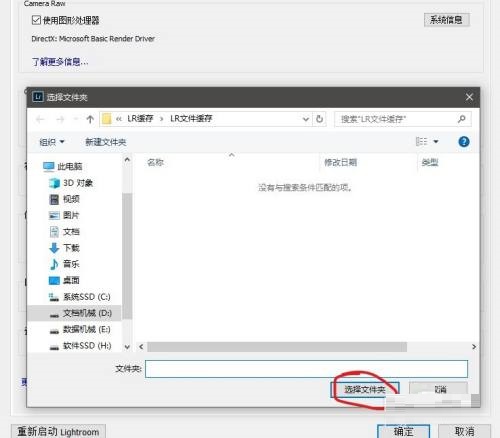Click the file list horizontal scrollbar thumb
500x438 pixels.
click(277, 347)
